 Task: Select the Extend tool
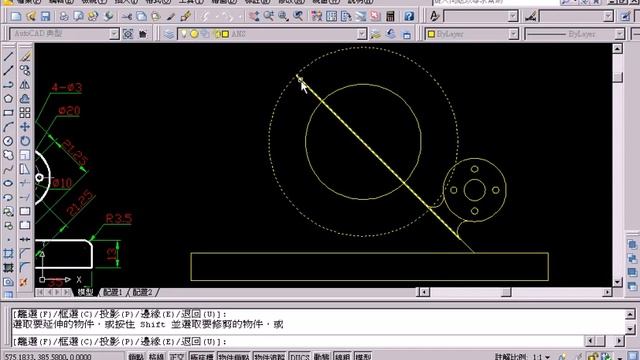(x=25, y=198)
